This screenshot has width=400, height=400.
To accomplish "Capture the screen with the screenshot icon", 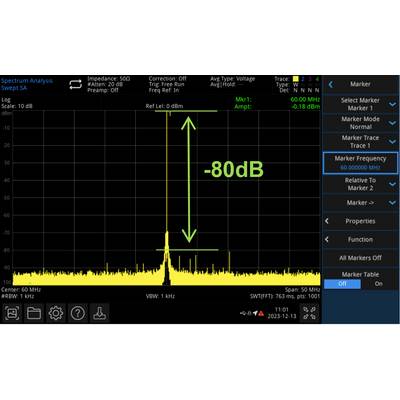I will click(12, 313).
